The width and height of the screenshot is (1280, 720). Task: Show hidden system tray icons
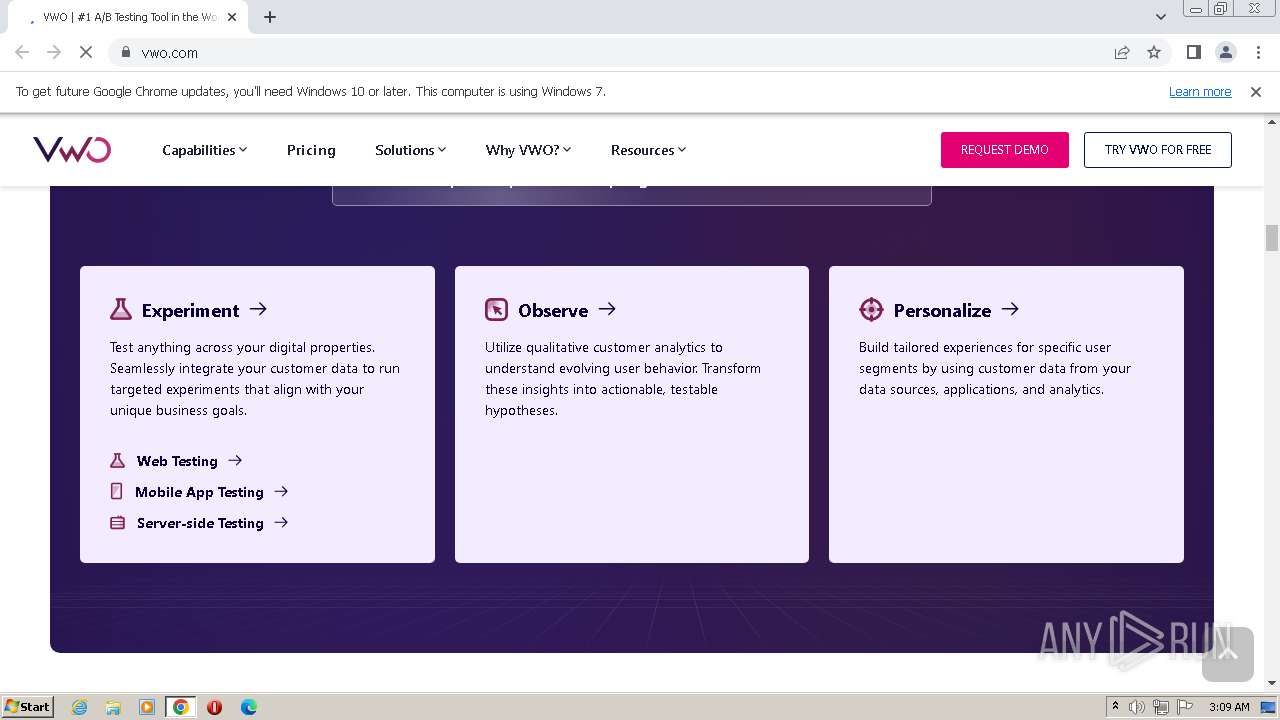1116,707
